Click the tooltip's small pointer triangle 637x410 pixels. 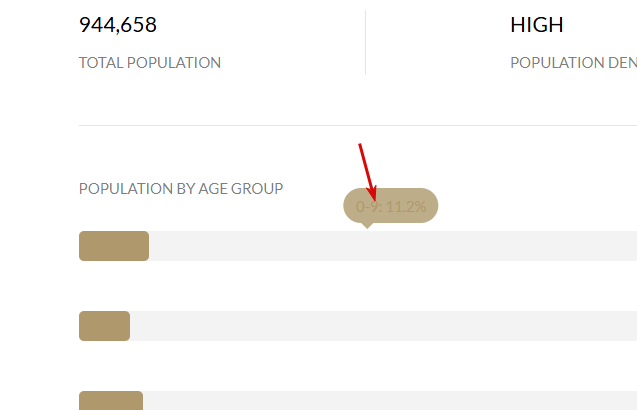tap(367, 226)
